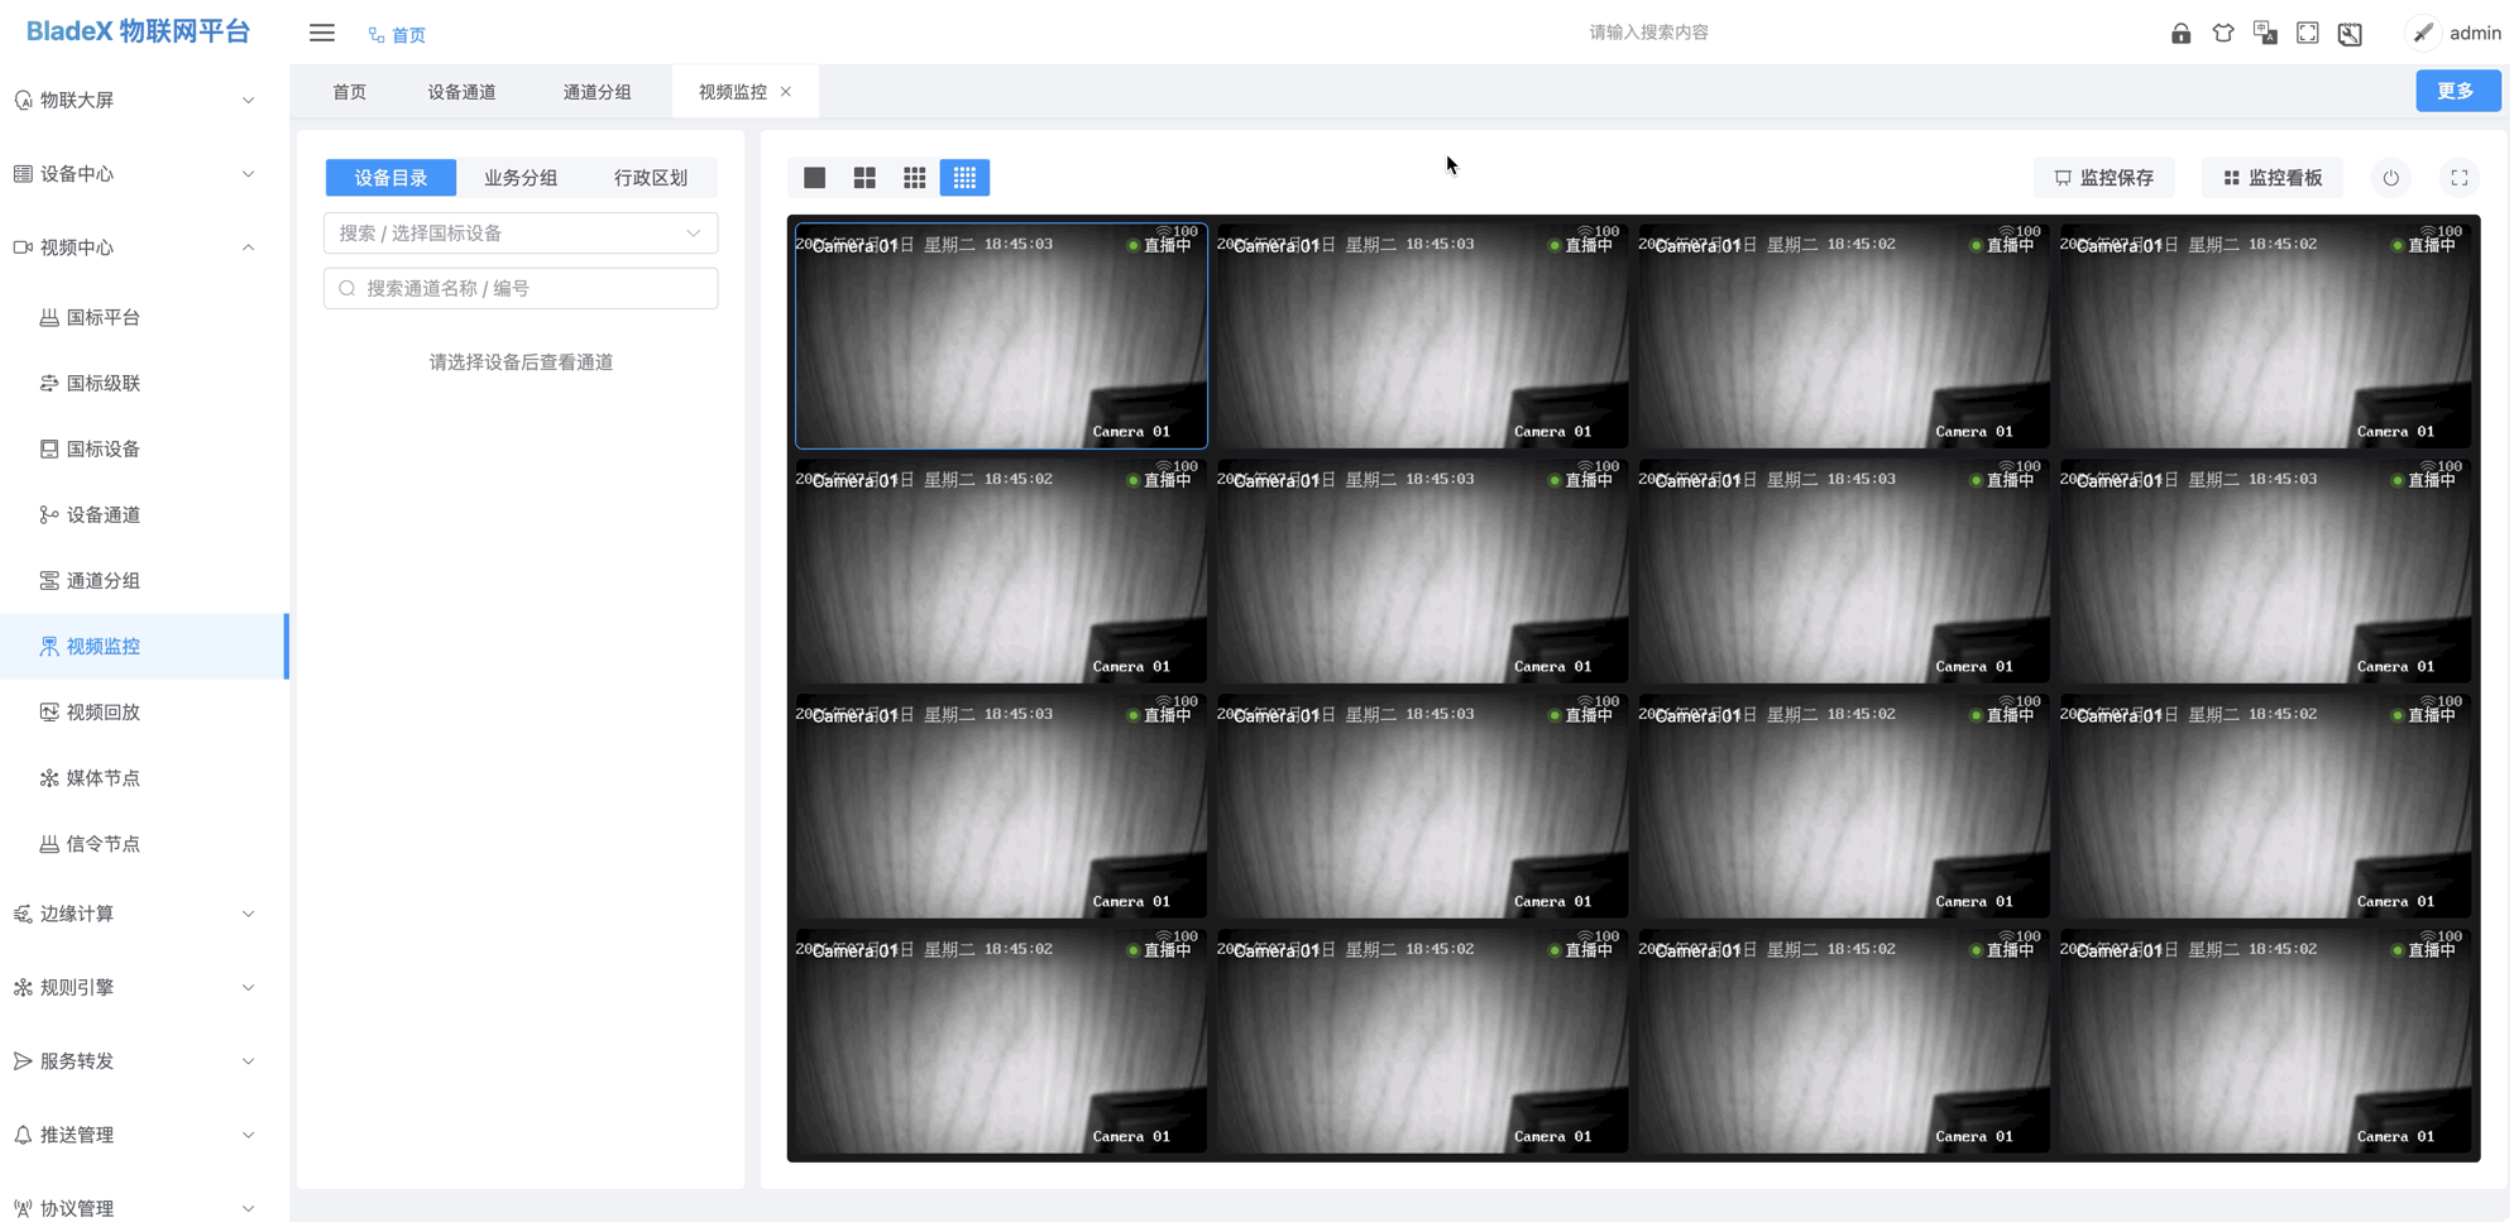Viewport: 2510px width, 1224px height.
Task: Select the 业务分组 segment
Action: click(x=520, y=178)
